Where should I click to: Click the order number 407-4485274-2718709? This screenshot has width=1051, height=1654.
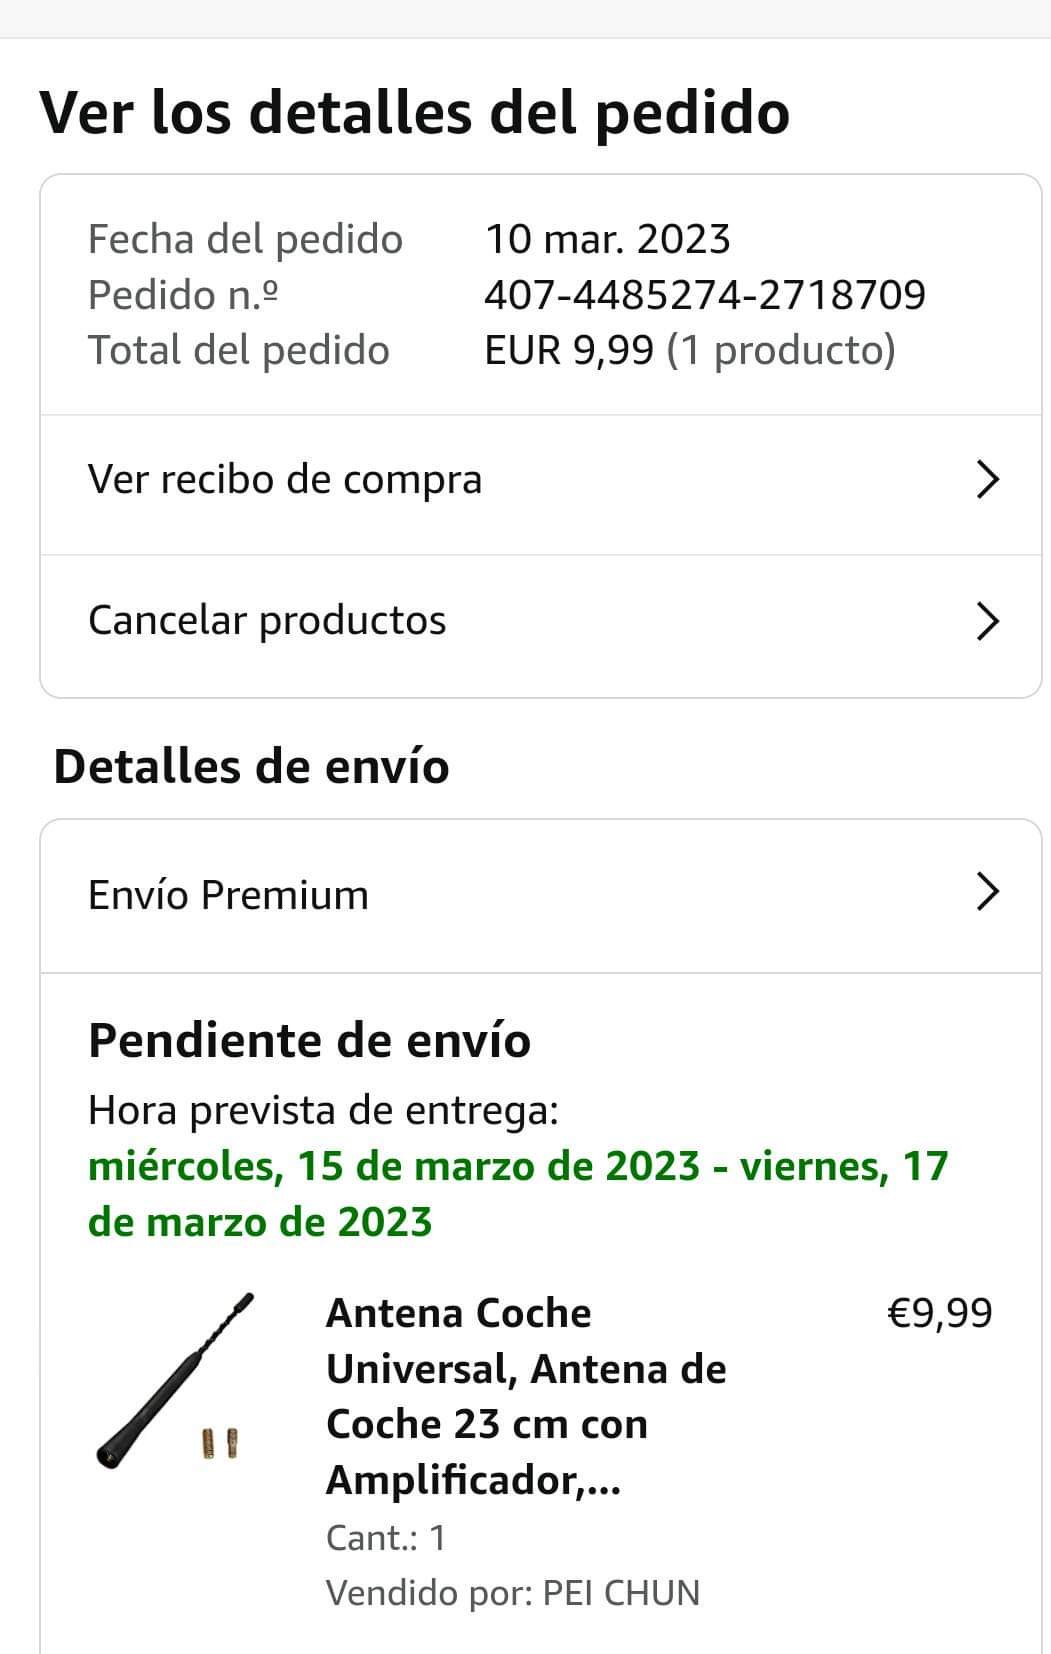pyautogui.click(x=705, y=295)
